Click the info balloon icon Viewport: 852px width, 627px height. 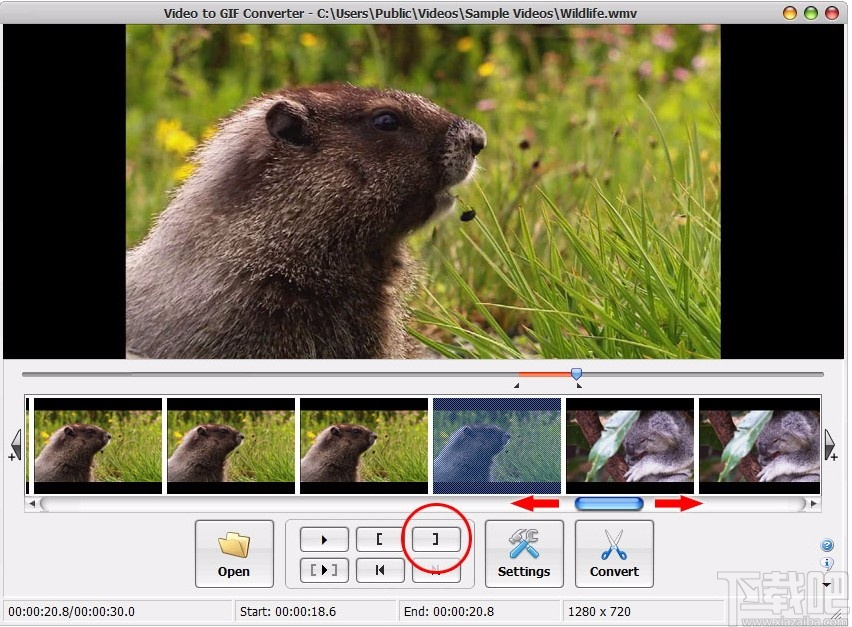pyautogui.click(x=827, y=562)
